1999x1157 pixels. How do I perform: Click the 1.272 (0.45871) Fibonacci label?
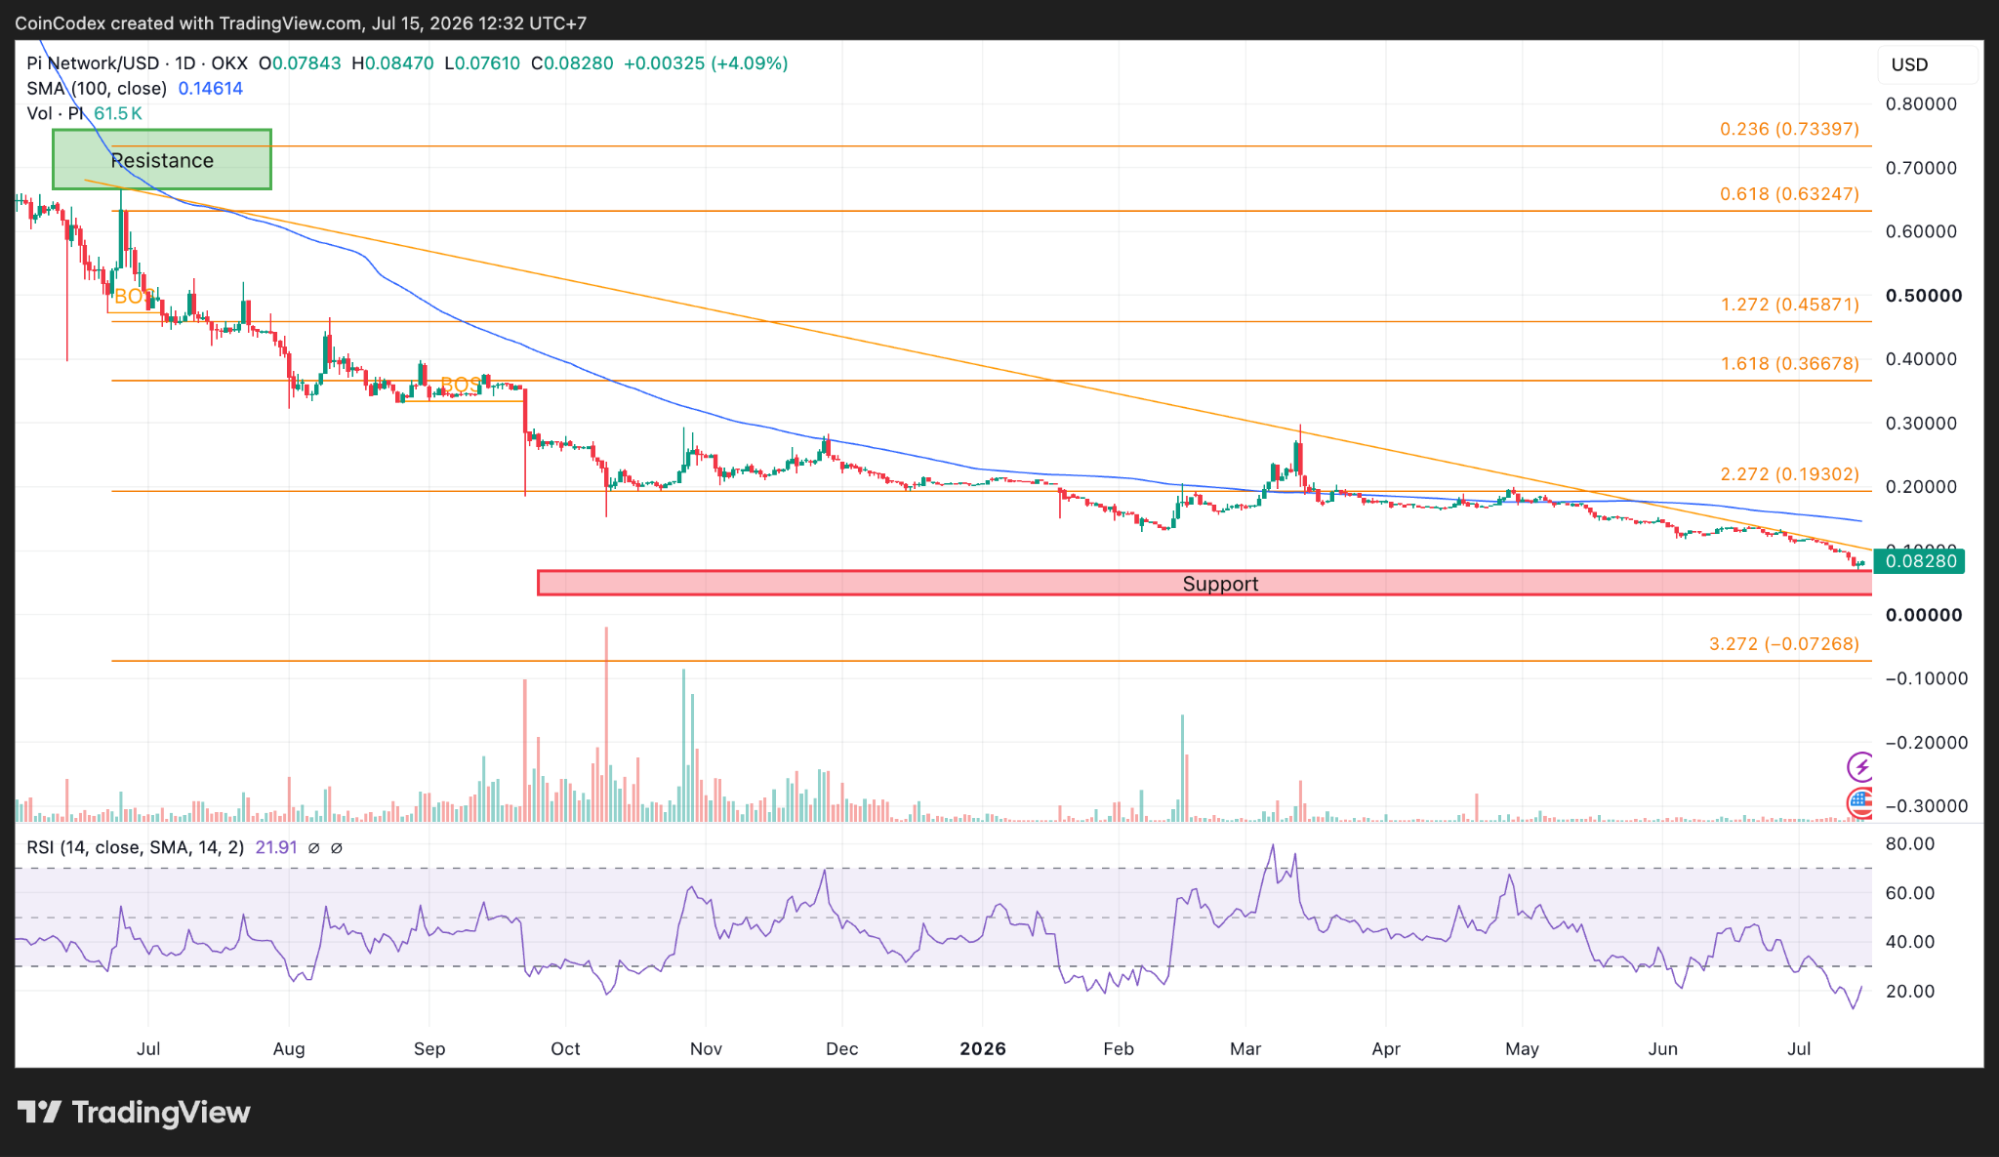1789,304
